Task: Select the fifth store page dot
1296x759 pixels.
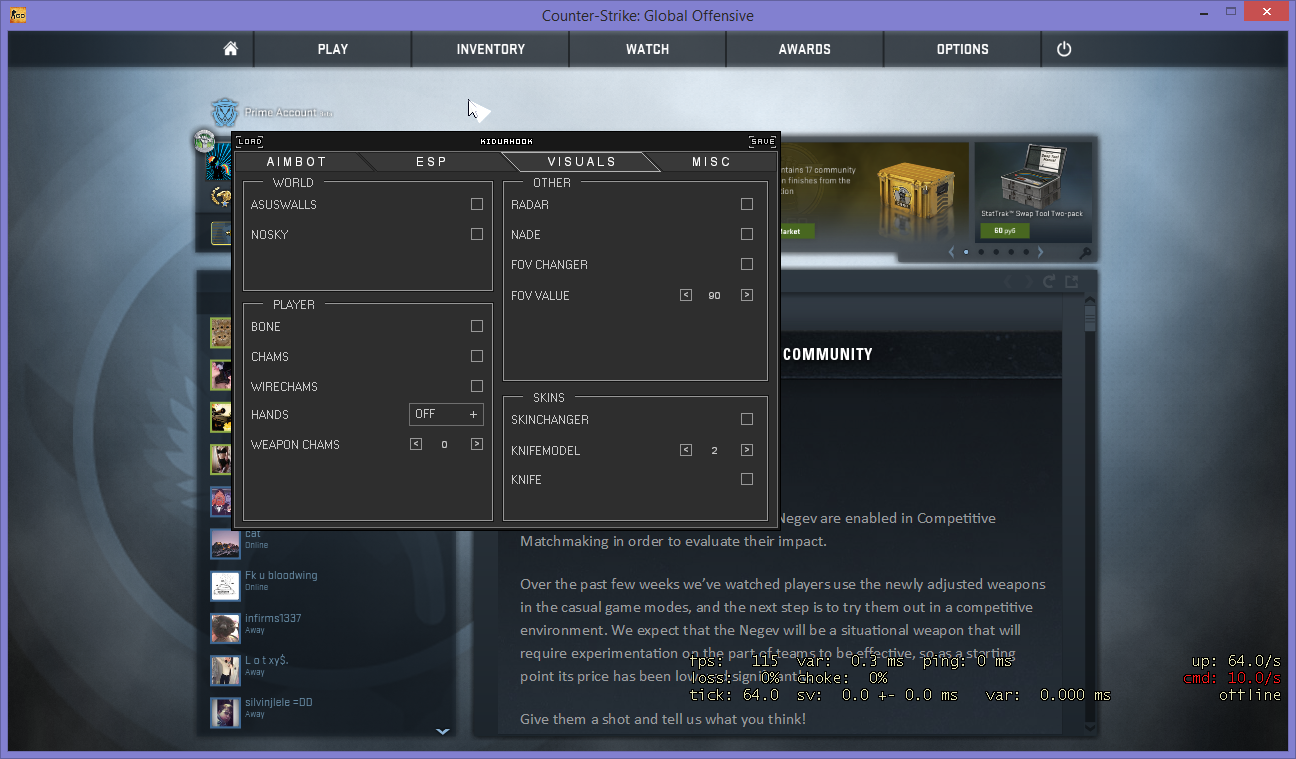Action: [x=1026, y=252]
